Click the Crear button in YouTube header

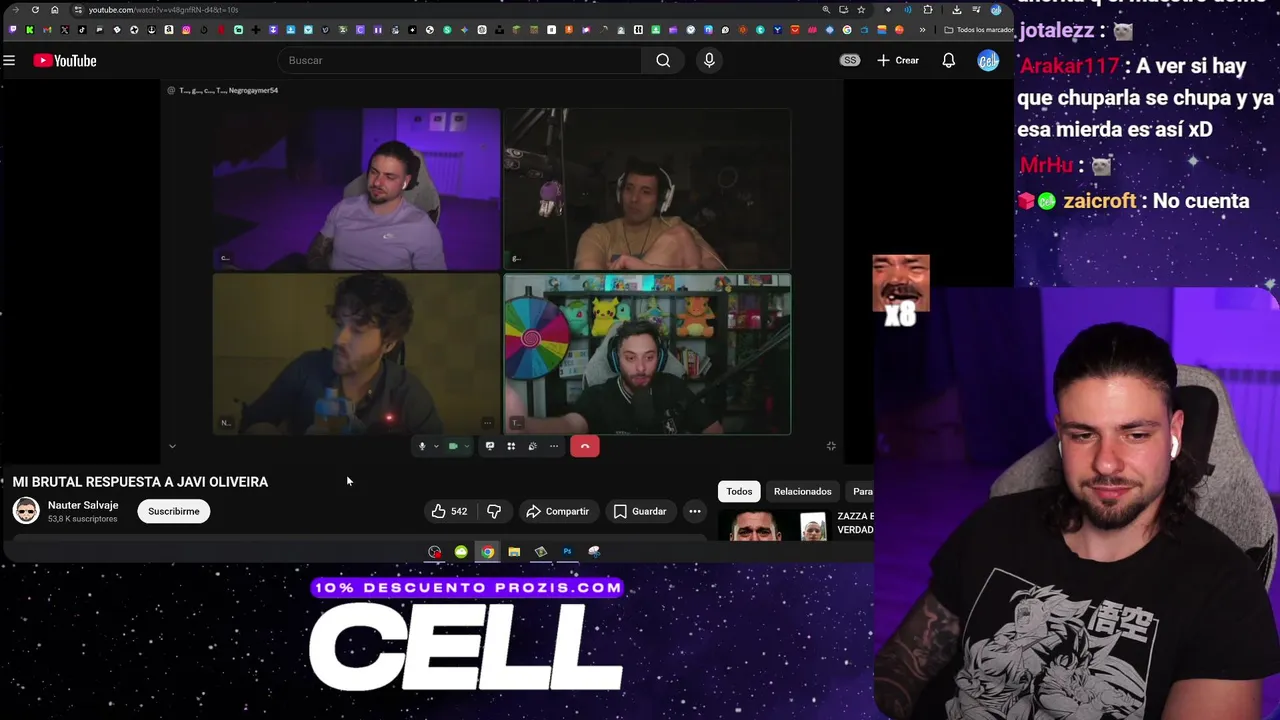pos(898,60)
